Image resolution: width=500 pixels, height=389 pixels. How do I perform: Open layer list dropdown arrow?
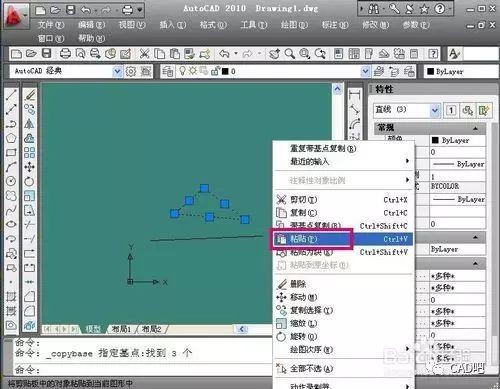click(x=365, y=71)
